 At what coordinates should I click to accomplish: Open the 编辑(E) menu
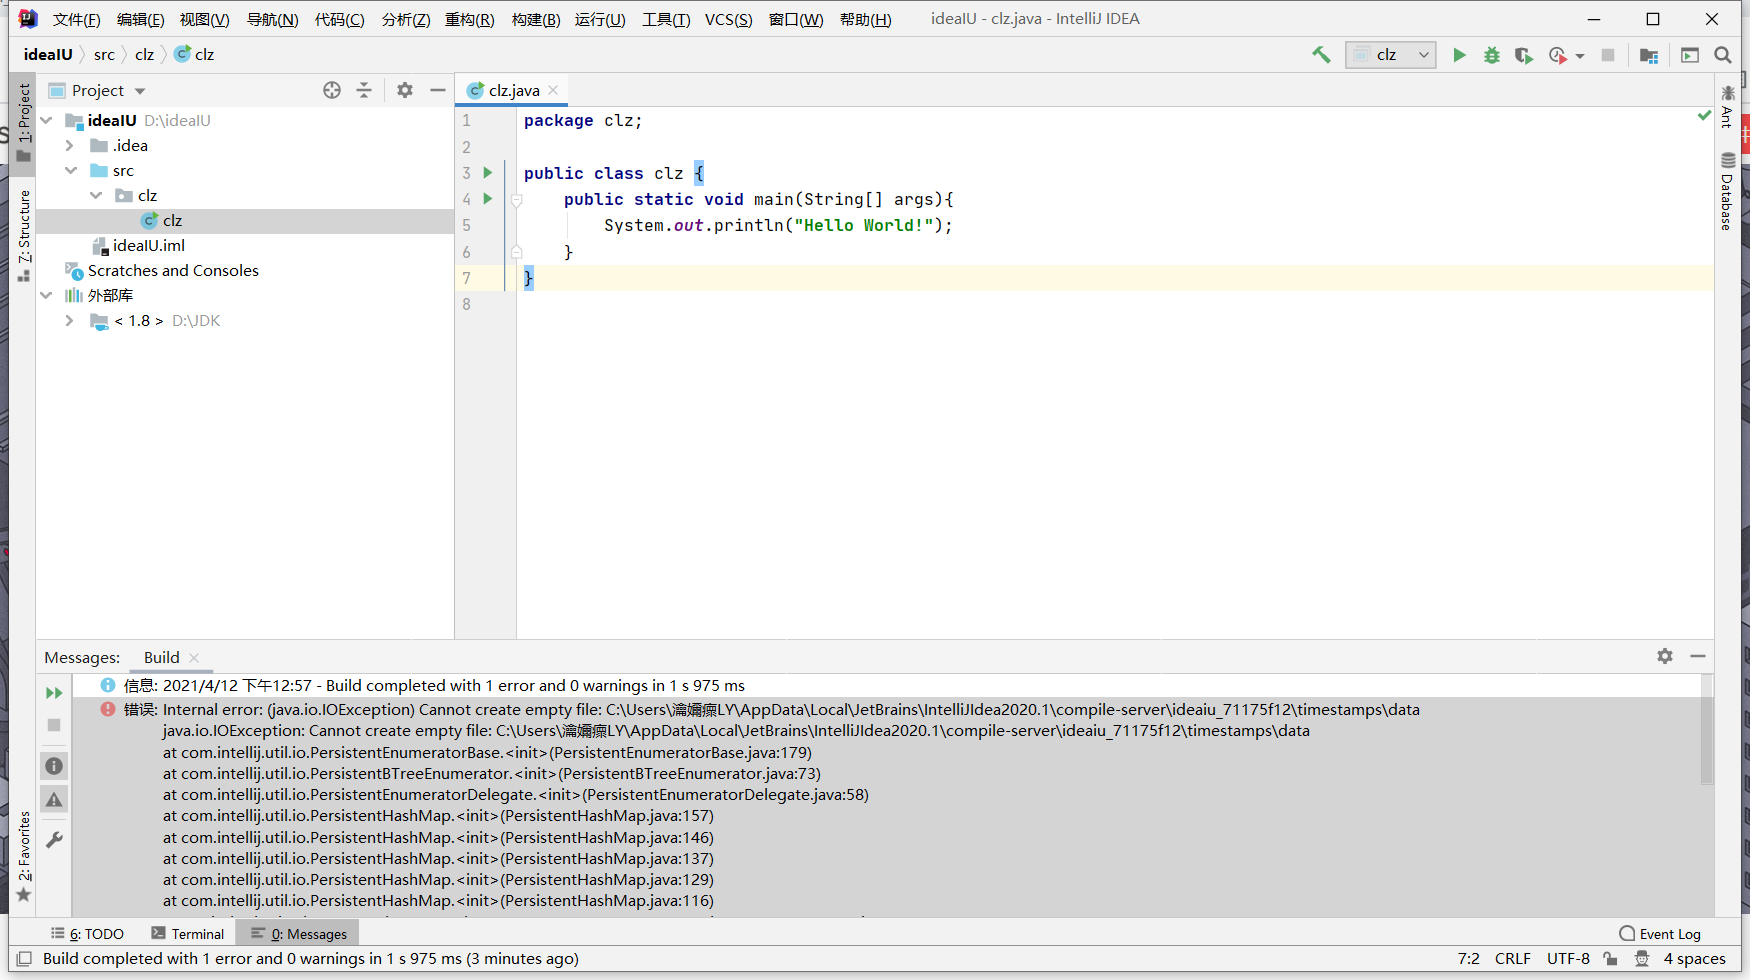140,19
